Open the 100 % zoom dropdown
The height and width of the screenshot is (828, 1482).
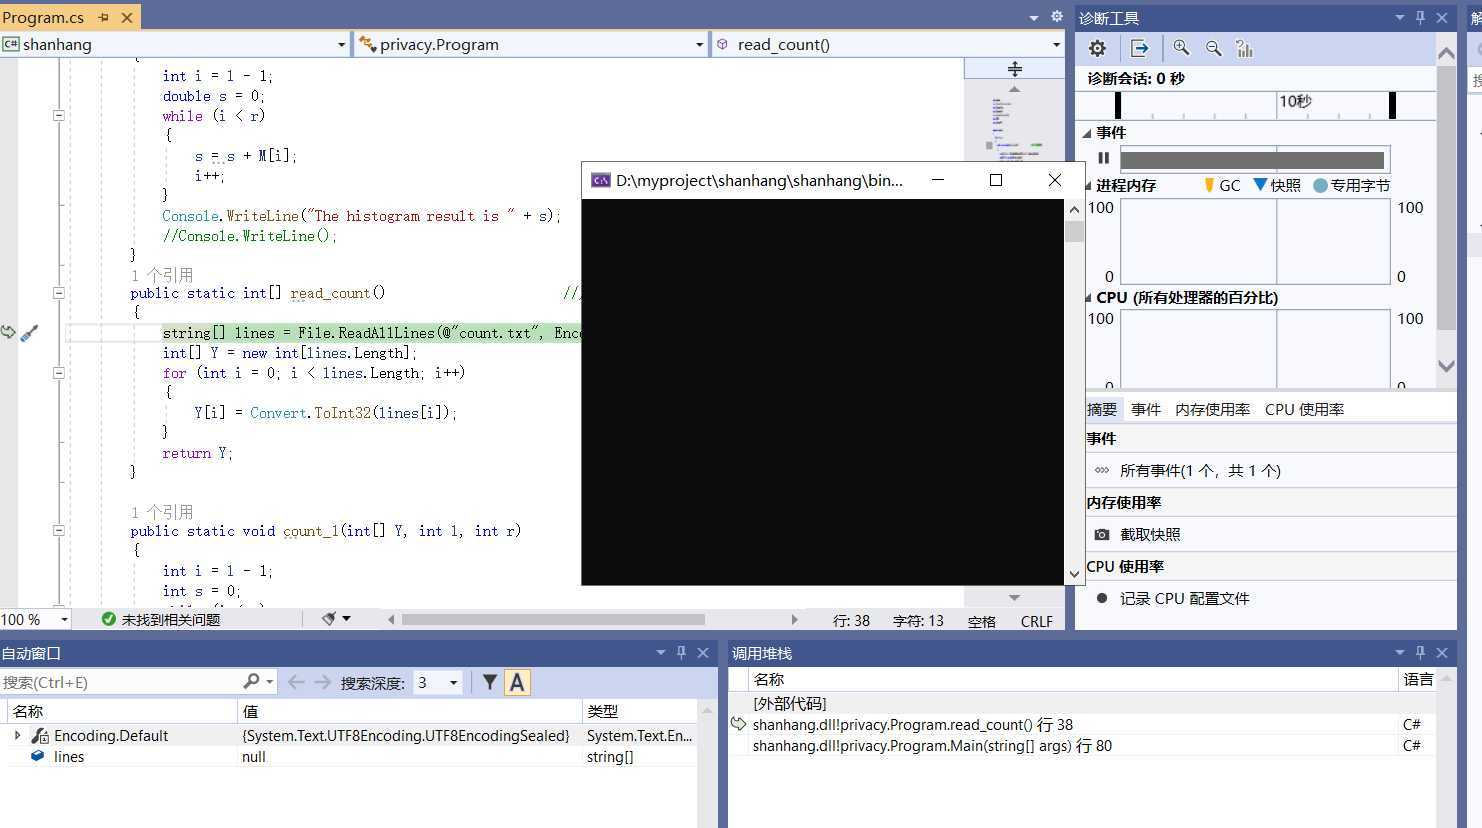point(64,619)
